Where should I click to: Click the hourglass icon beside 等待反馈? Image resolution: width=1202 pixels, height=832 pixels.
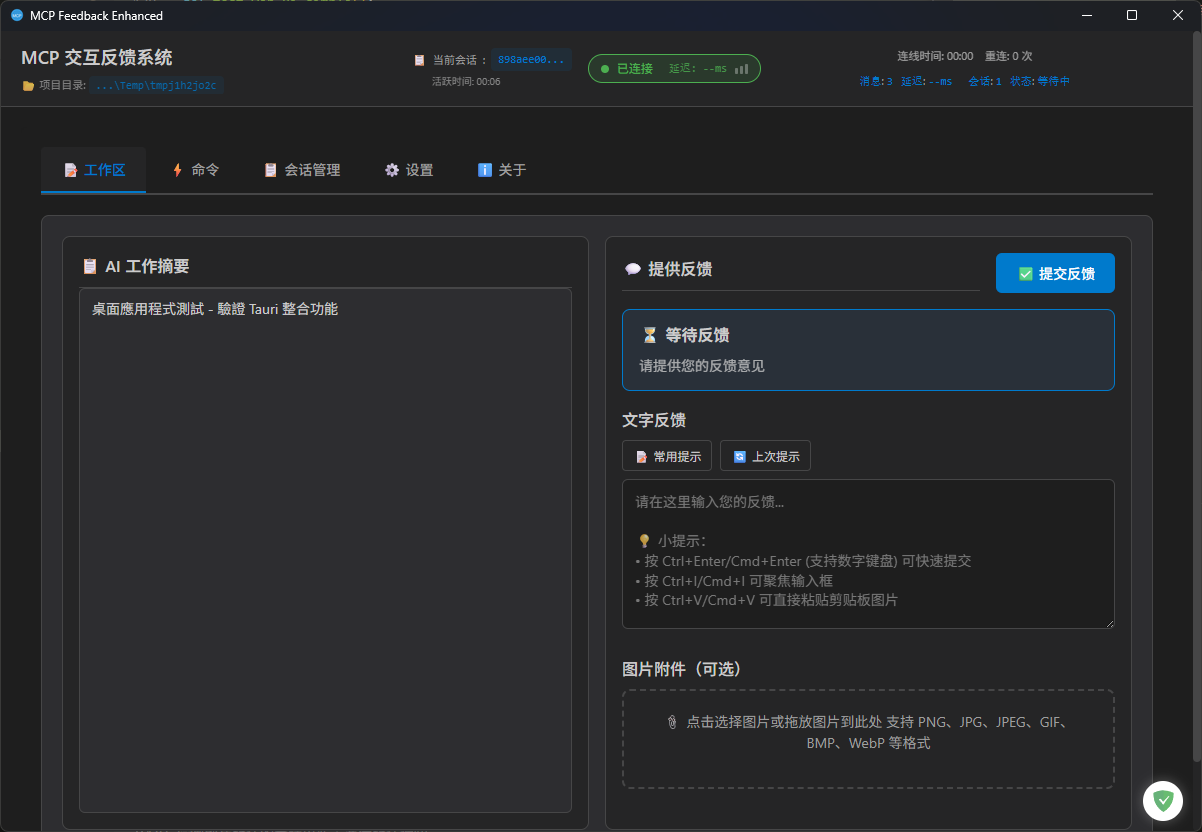pos(650,335)
